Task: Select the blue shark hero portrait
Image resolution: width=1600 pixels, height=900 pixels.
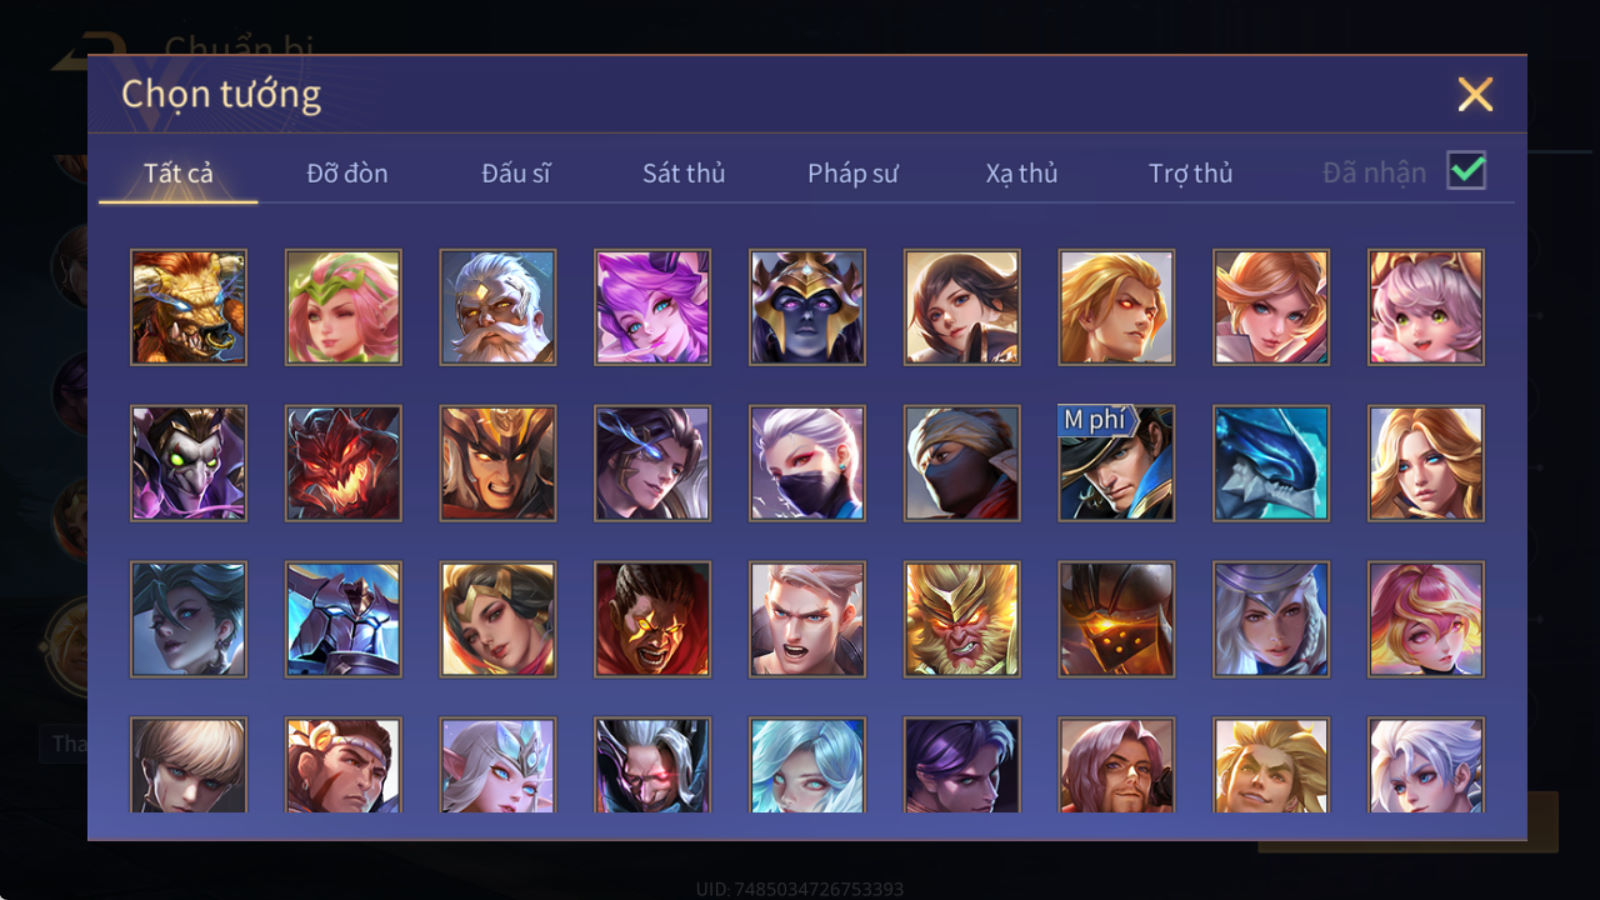Action: [x=1271, y=463]
